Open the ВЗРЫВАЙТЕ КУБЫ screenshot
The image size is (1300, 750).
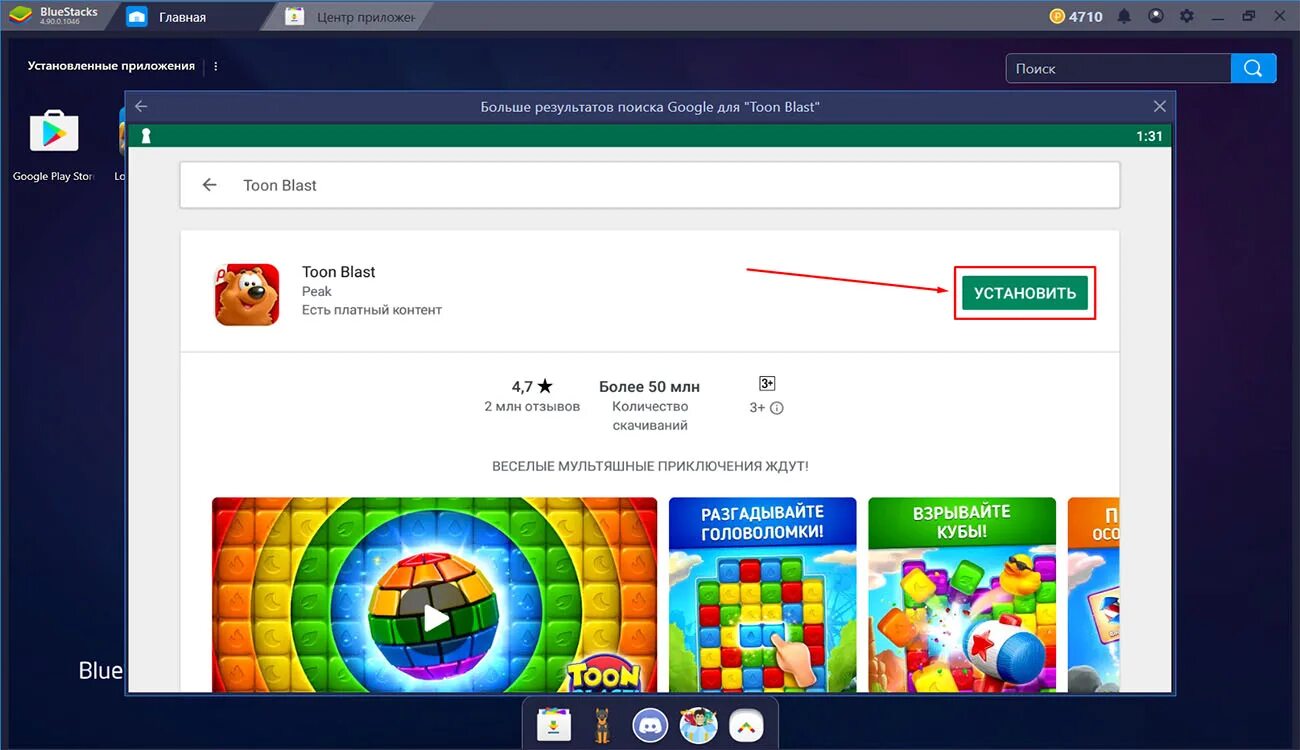coord(962,595)
